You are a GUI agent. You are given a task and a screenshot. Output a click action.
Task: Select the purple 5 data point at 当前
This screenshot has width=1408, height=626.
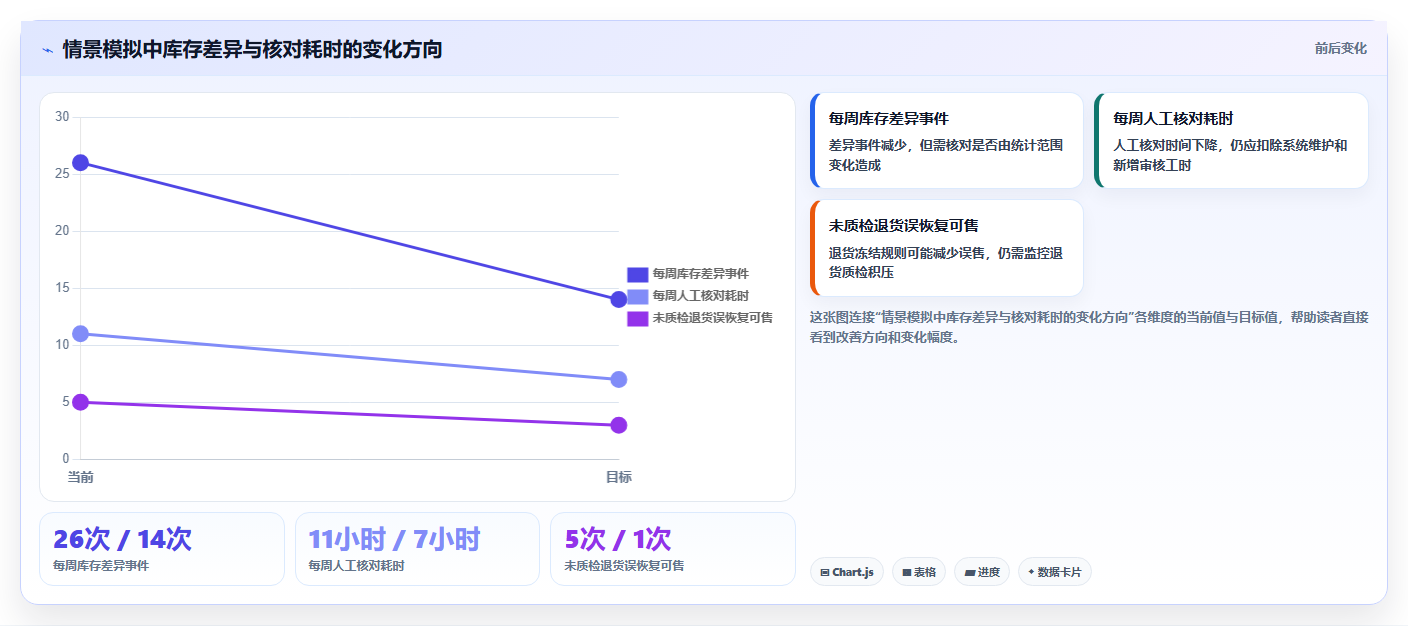[81, 402]
